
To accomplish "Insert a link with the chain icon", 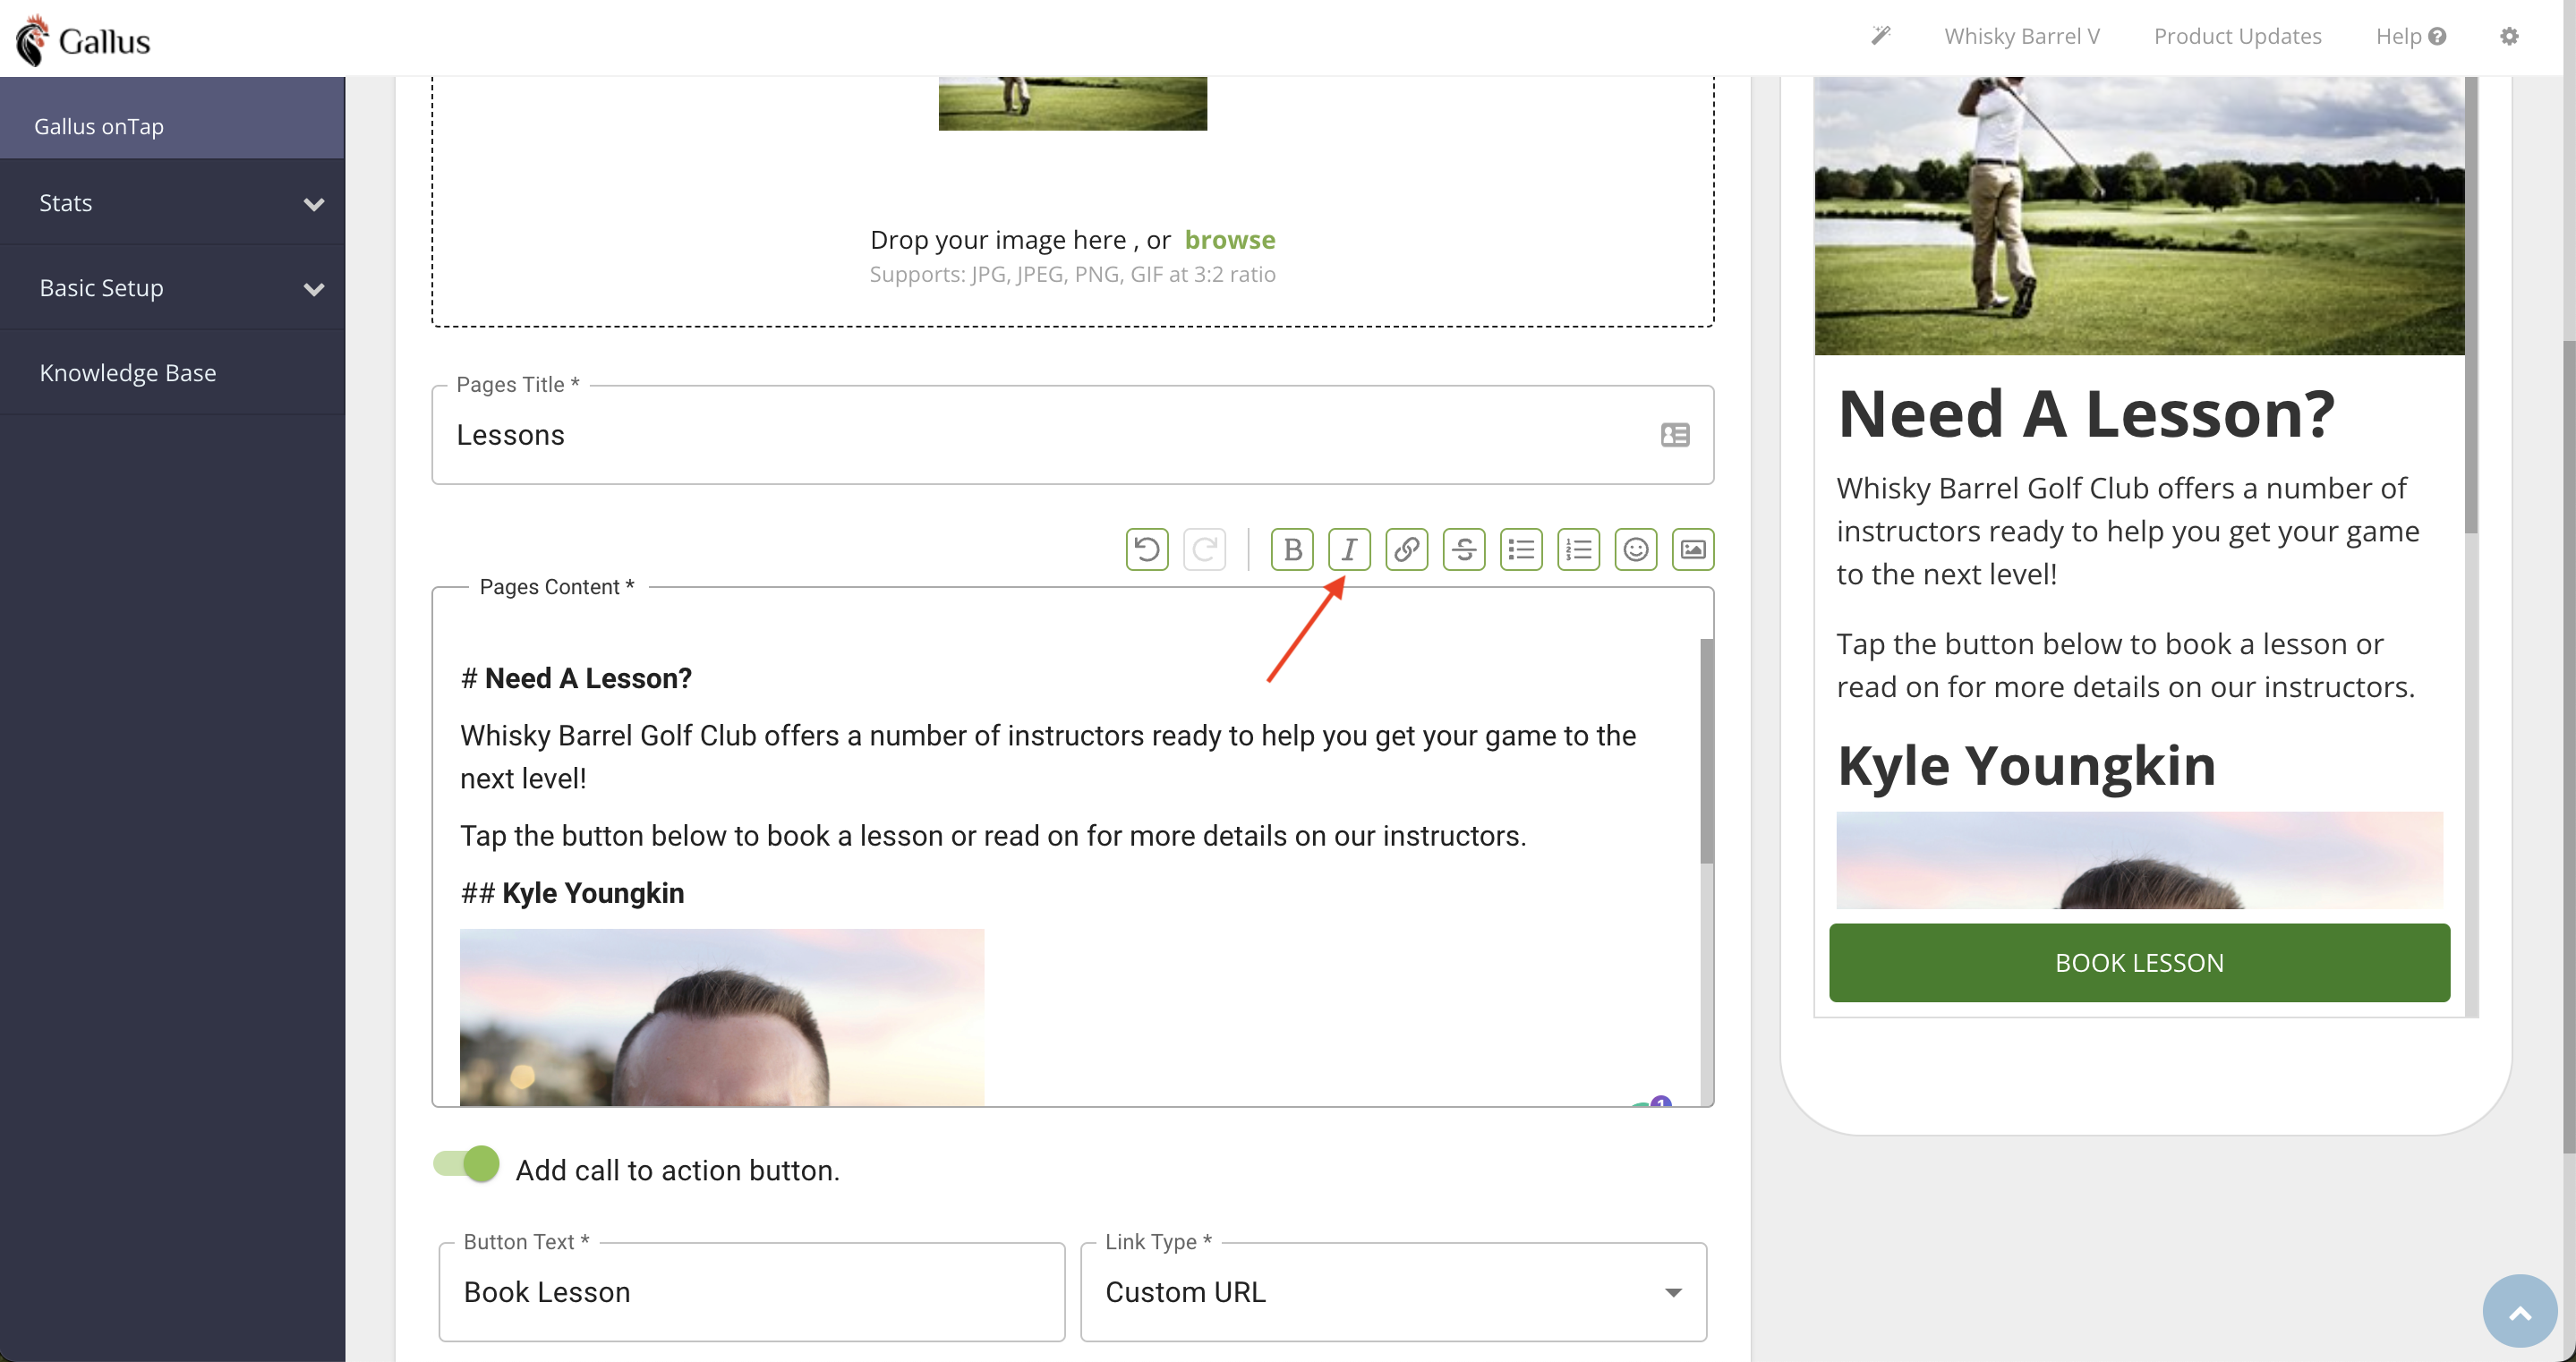I will click(x=1406, y=549).
